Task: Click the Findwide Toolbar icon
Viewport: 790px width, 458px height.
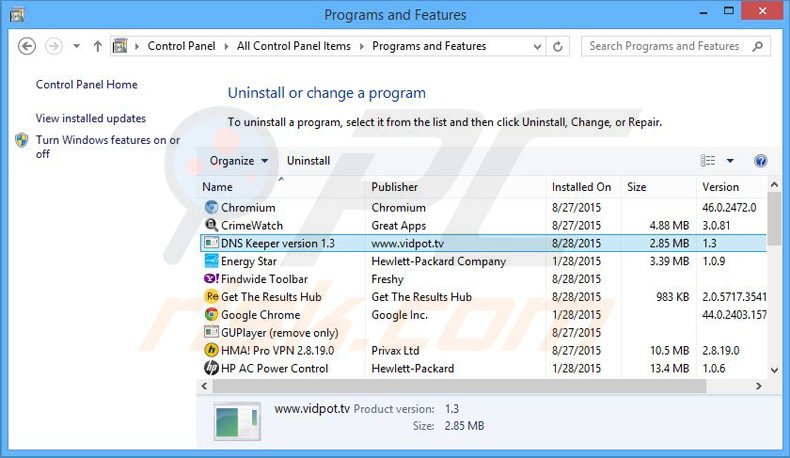Action: (x=211, y=279)
